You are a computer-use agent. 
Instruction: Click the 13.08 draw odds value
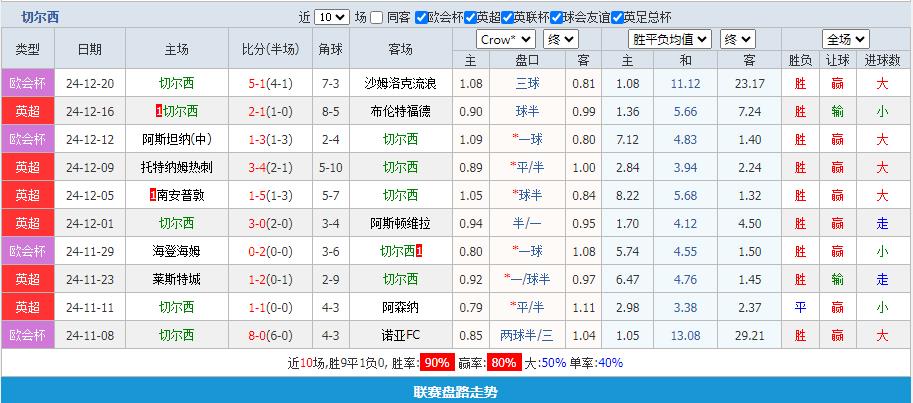pos(685,335)
